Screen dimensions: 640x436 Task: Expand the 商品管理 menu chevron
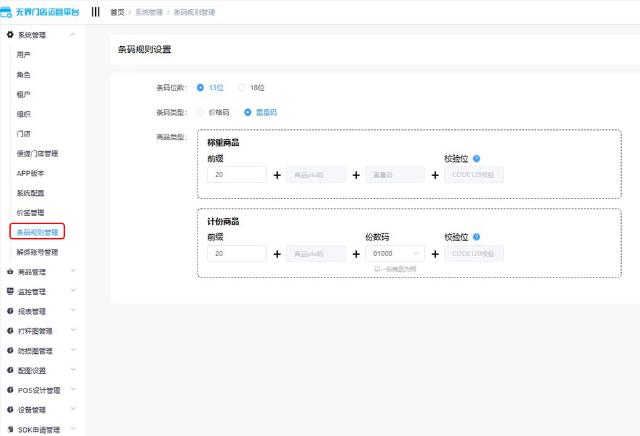pos(73,271)
